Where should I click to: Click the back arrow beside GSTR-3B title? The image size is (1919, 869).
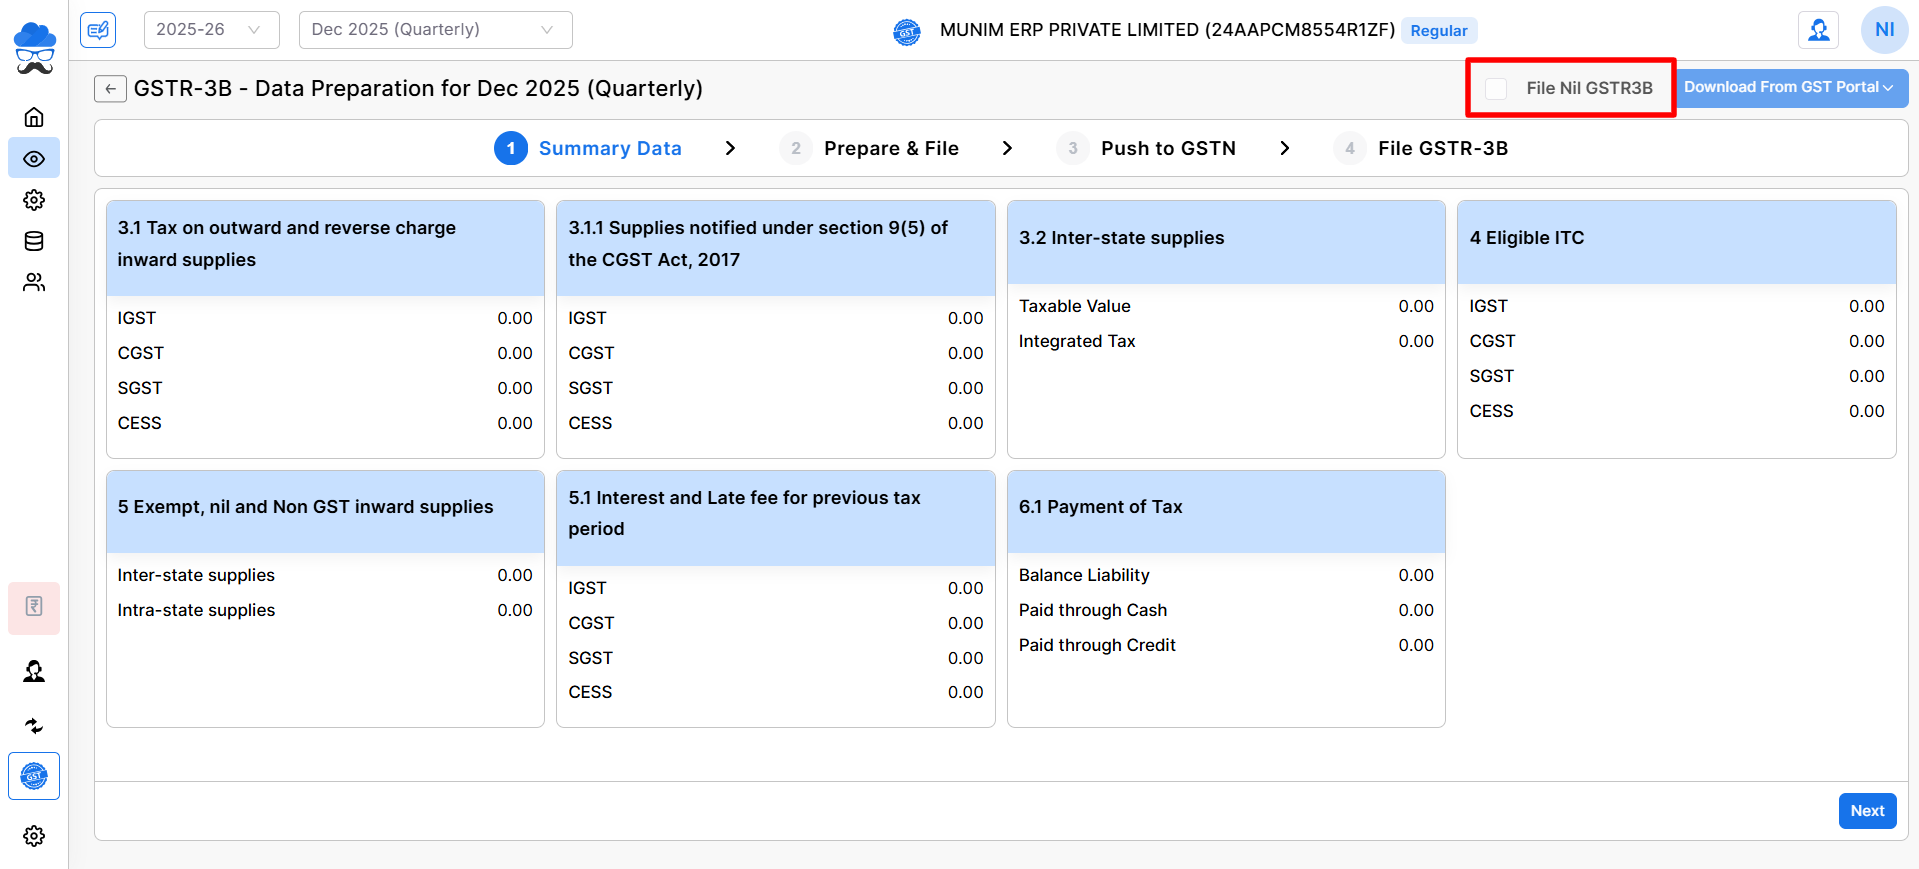click(x=110, y=89)
